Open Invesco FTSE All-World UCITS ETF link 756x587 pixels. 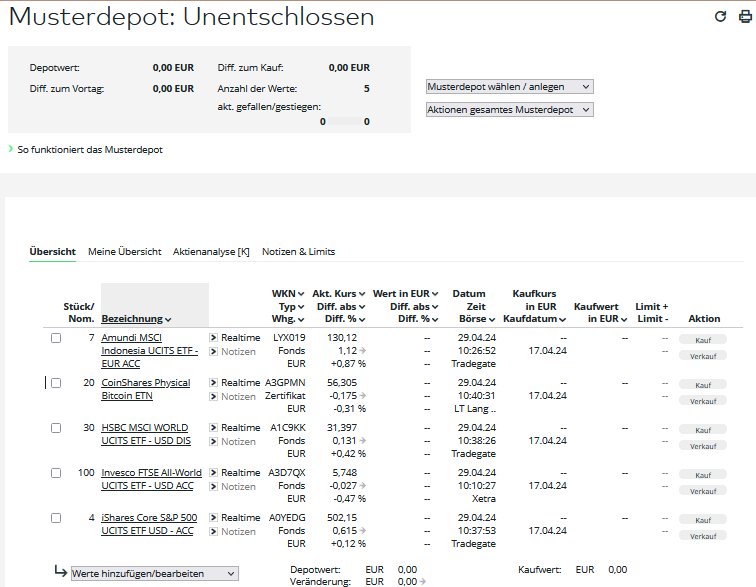tap(151, 479)
